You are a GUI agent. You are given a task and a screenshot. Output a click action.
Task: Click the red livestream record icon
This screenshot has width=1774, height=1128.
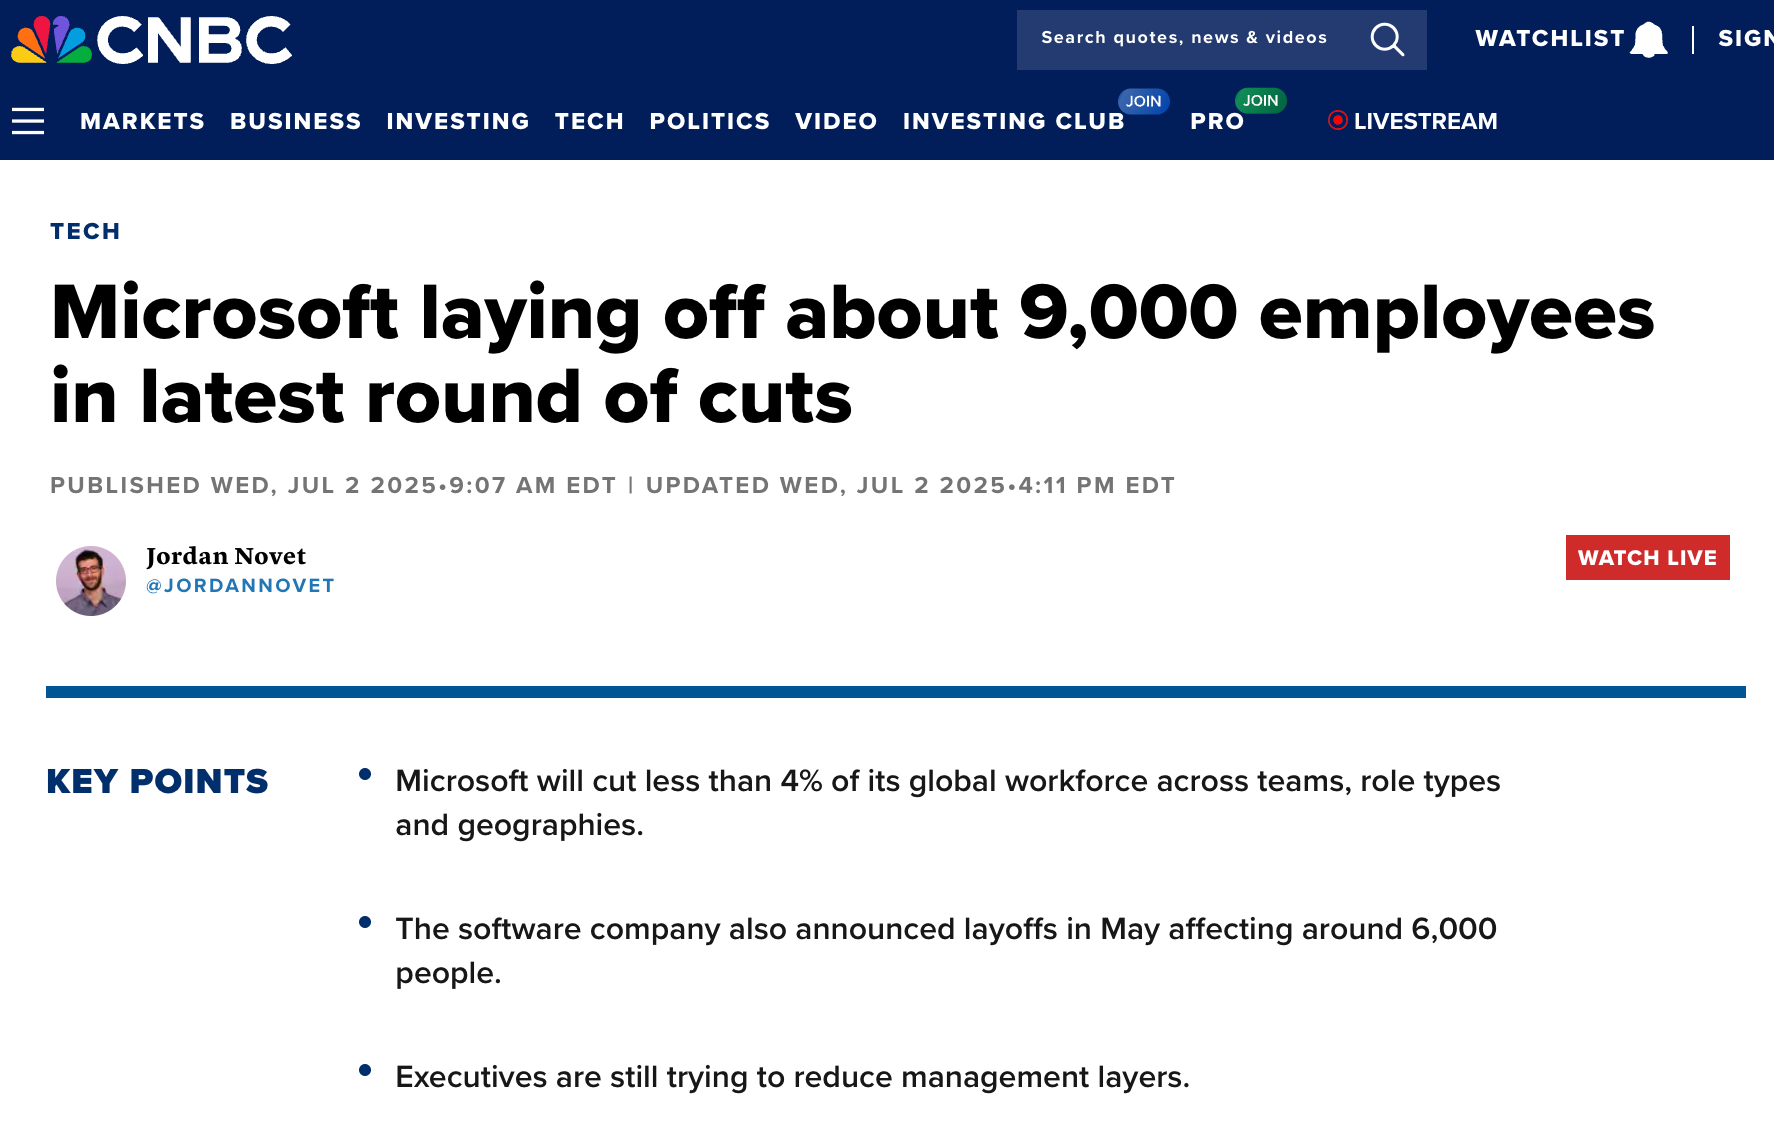[1337, 120]
